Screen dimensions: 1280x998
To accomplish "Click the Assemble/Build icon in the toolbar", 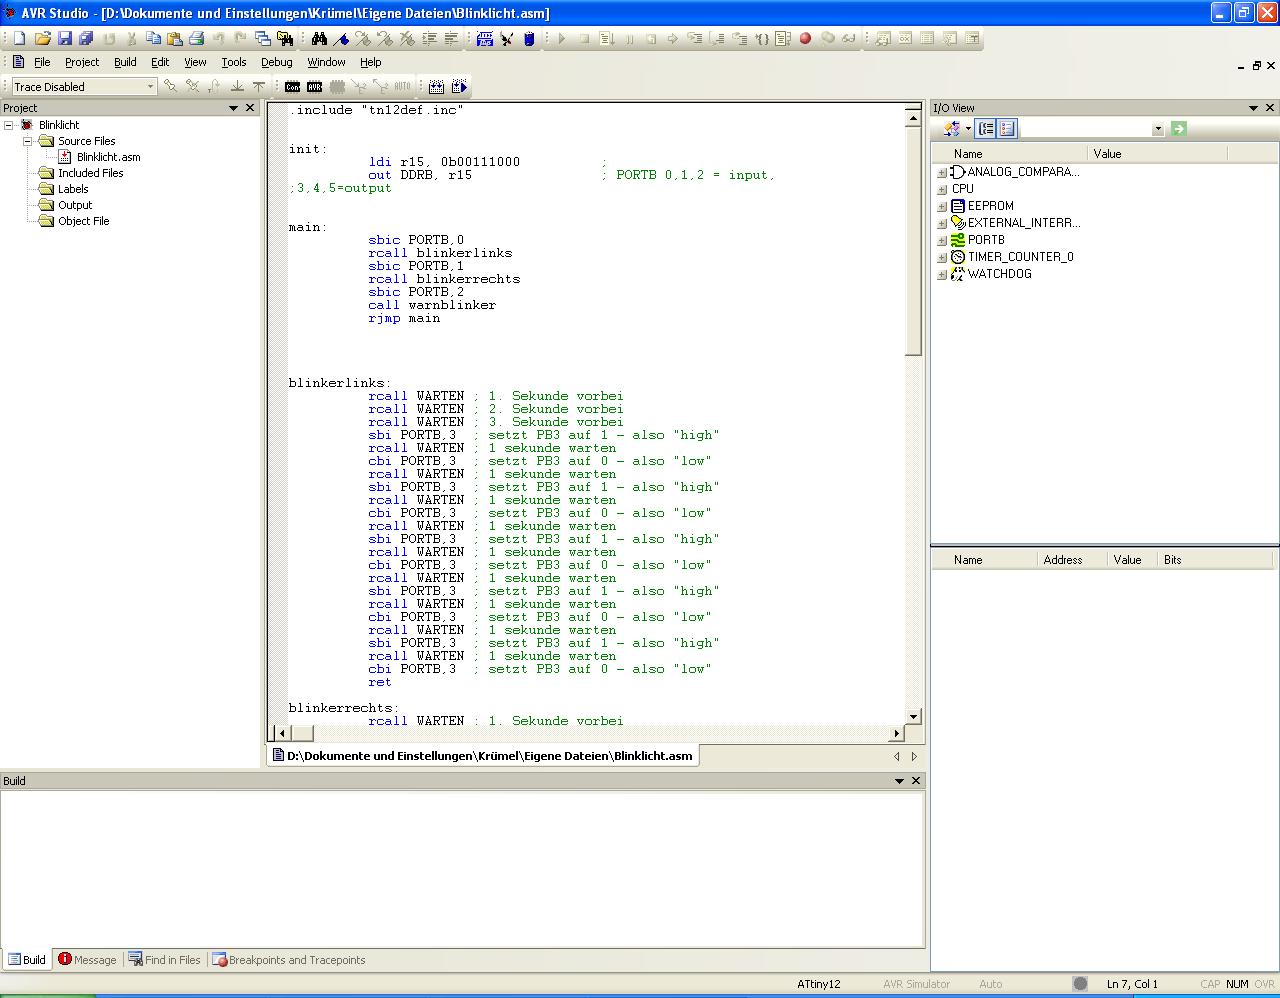I will pyautogui.click(x=485, y=39).
